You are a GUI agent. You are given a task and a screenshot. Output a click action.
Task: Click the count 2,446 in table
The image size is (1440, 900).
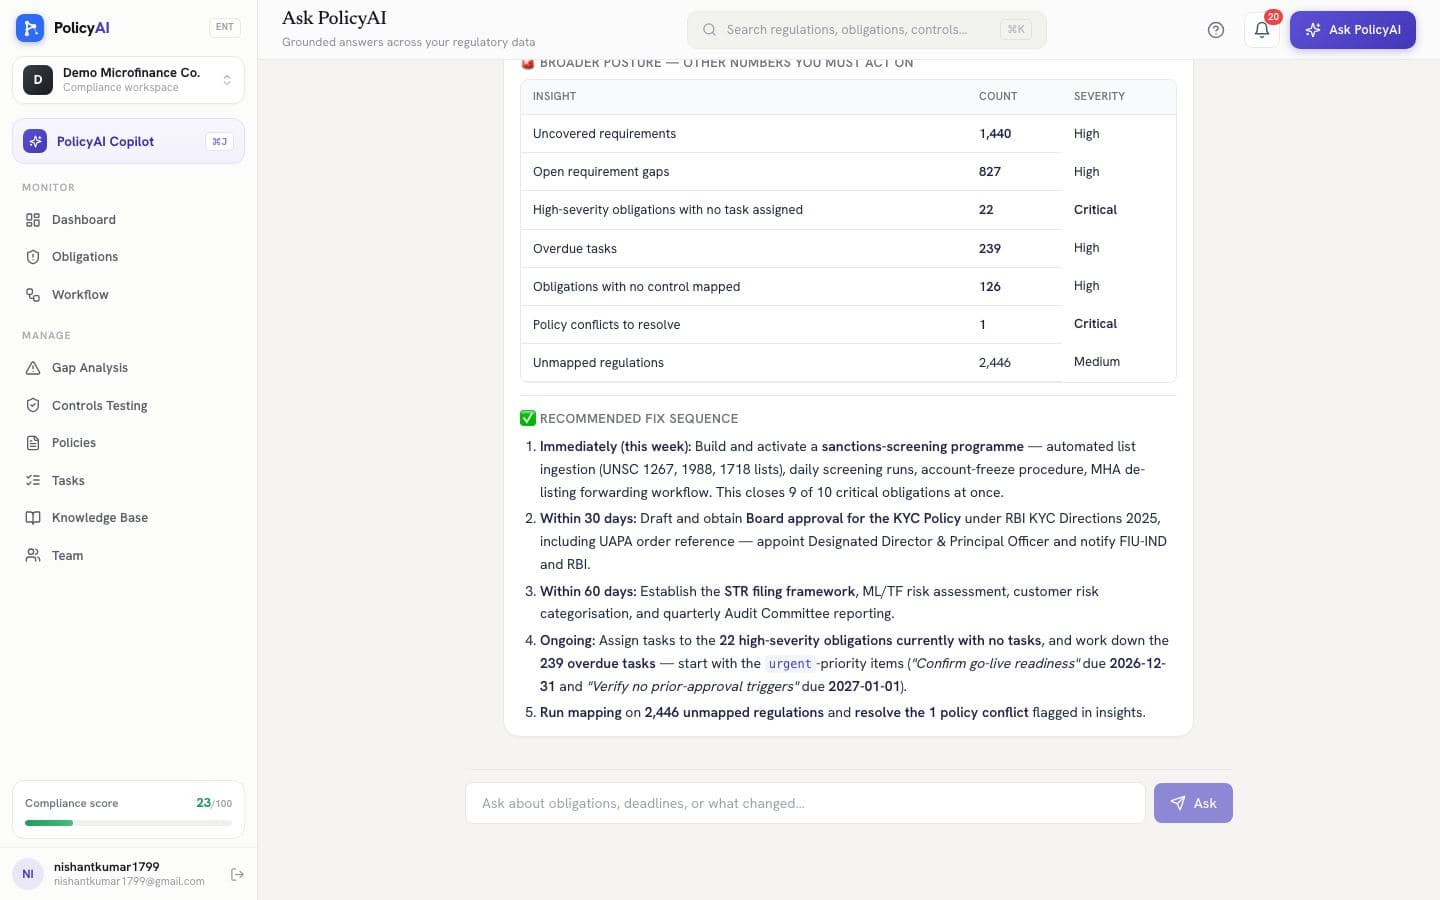[x=995, y=362]
